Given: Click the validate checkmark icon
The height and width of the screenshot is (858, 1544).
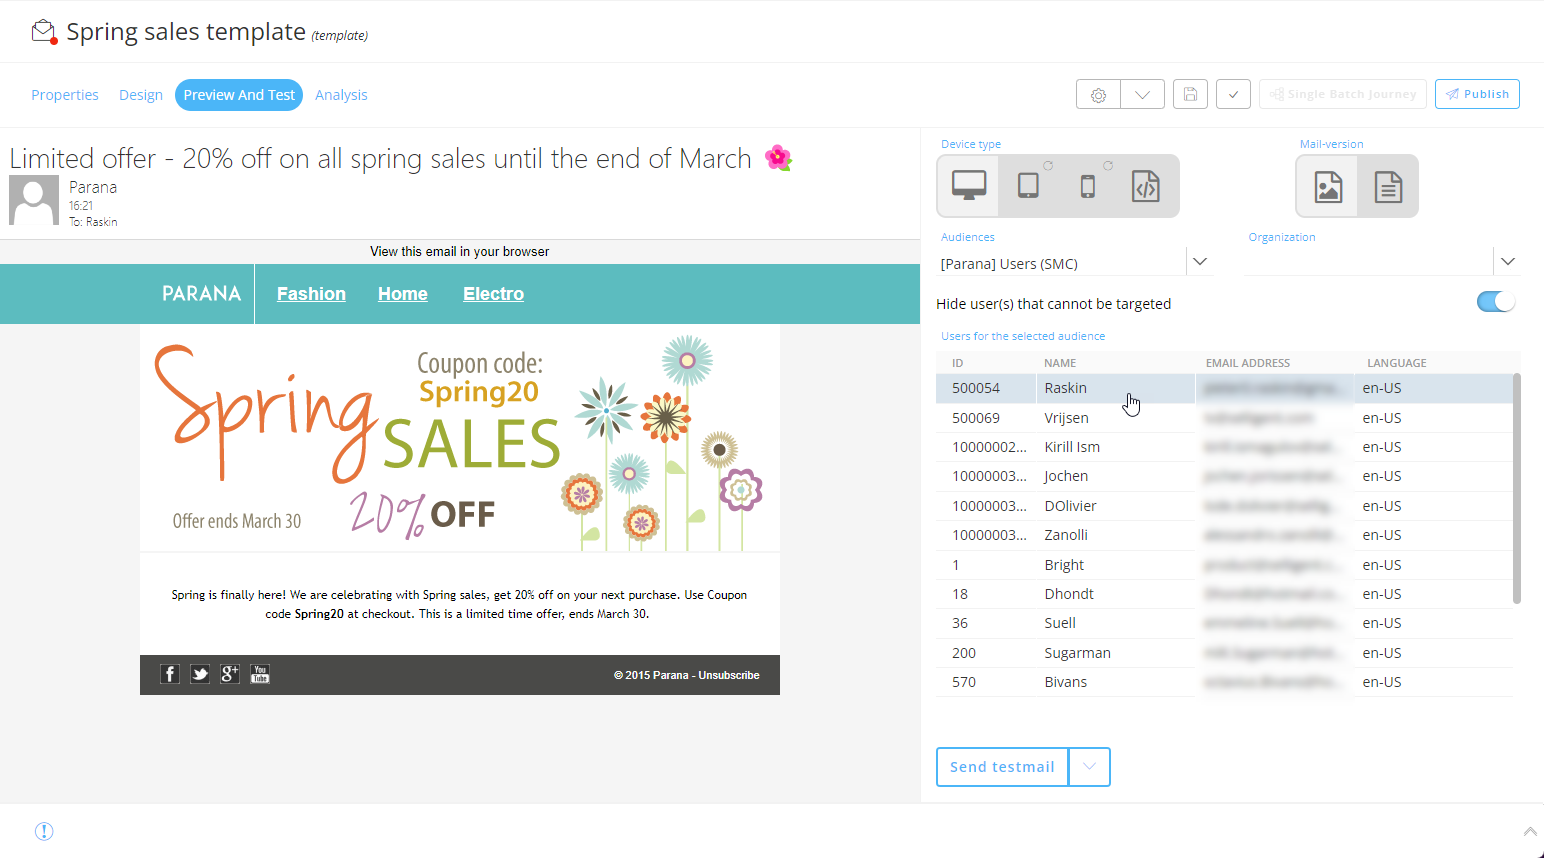Looking at the screenshot, I should 1233,94.
